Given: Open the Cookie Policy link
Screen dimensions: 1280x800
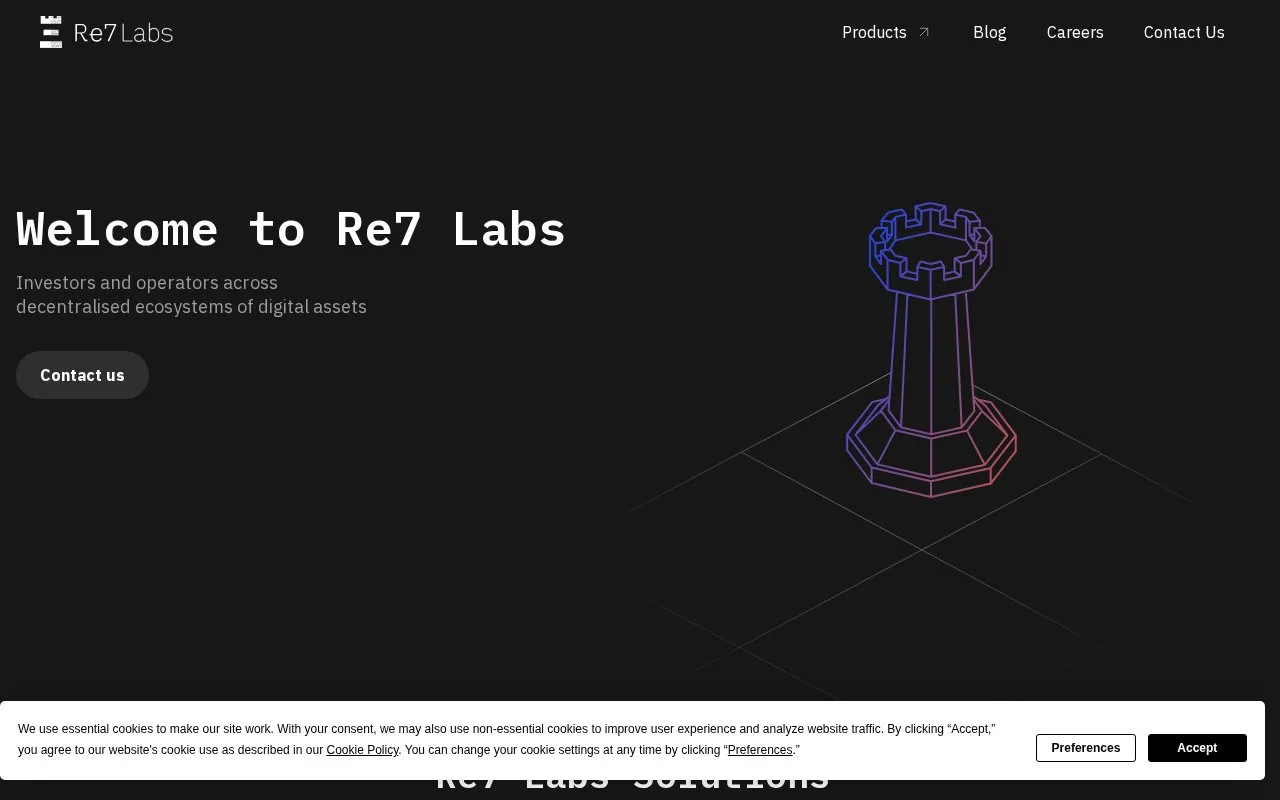Looking at the screenshot, I should [x=362, y=750].
